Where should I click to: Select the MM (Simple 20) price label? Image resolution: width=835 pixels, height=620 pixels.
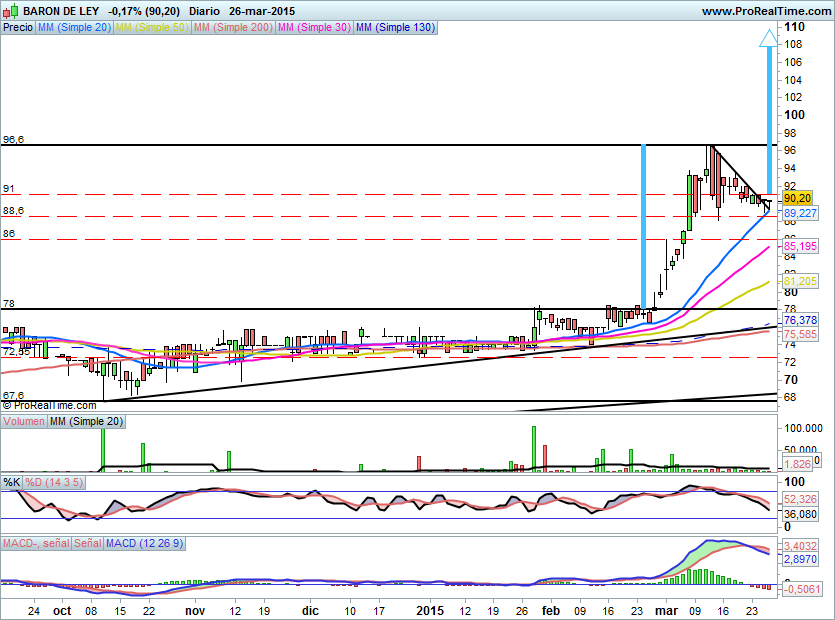click(x=74, y=27)
